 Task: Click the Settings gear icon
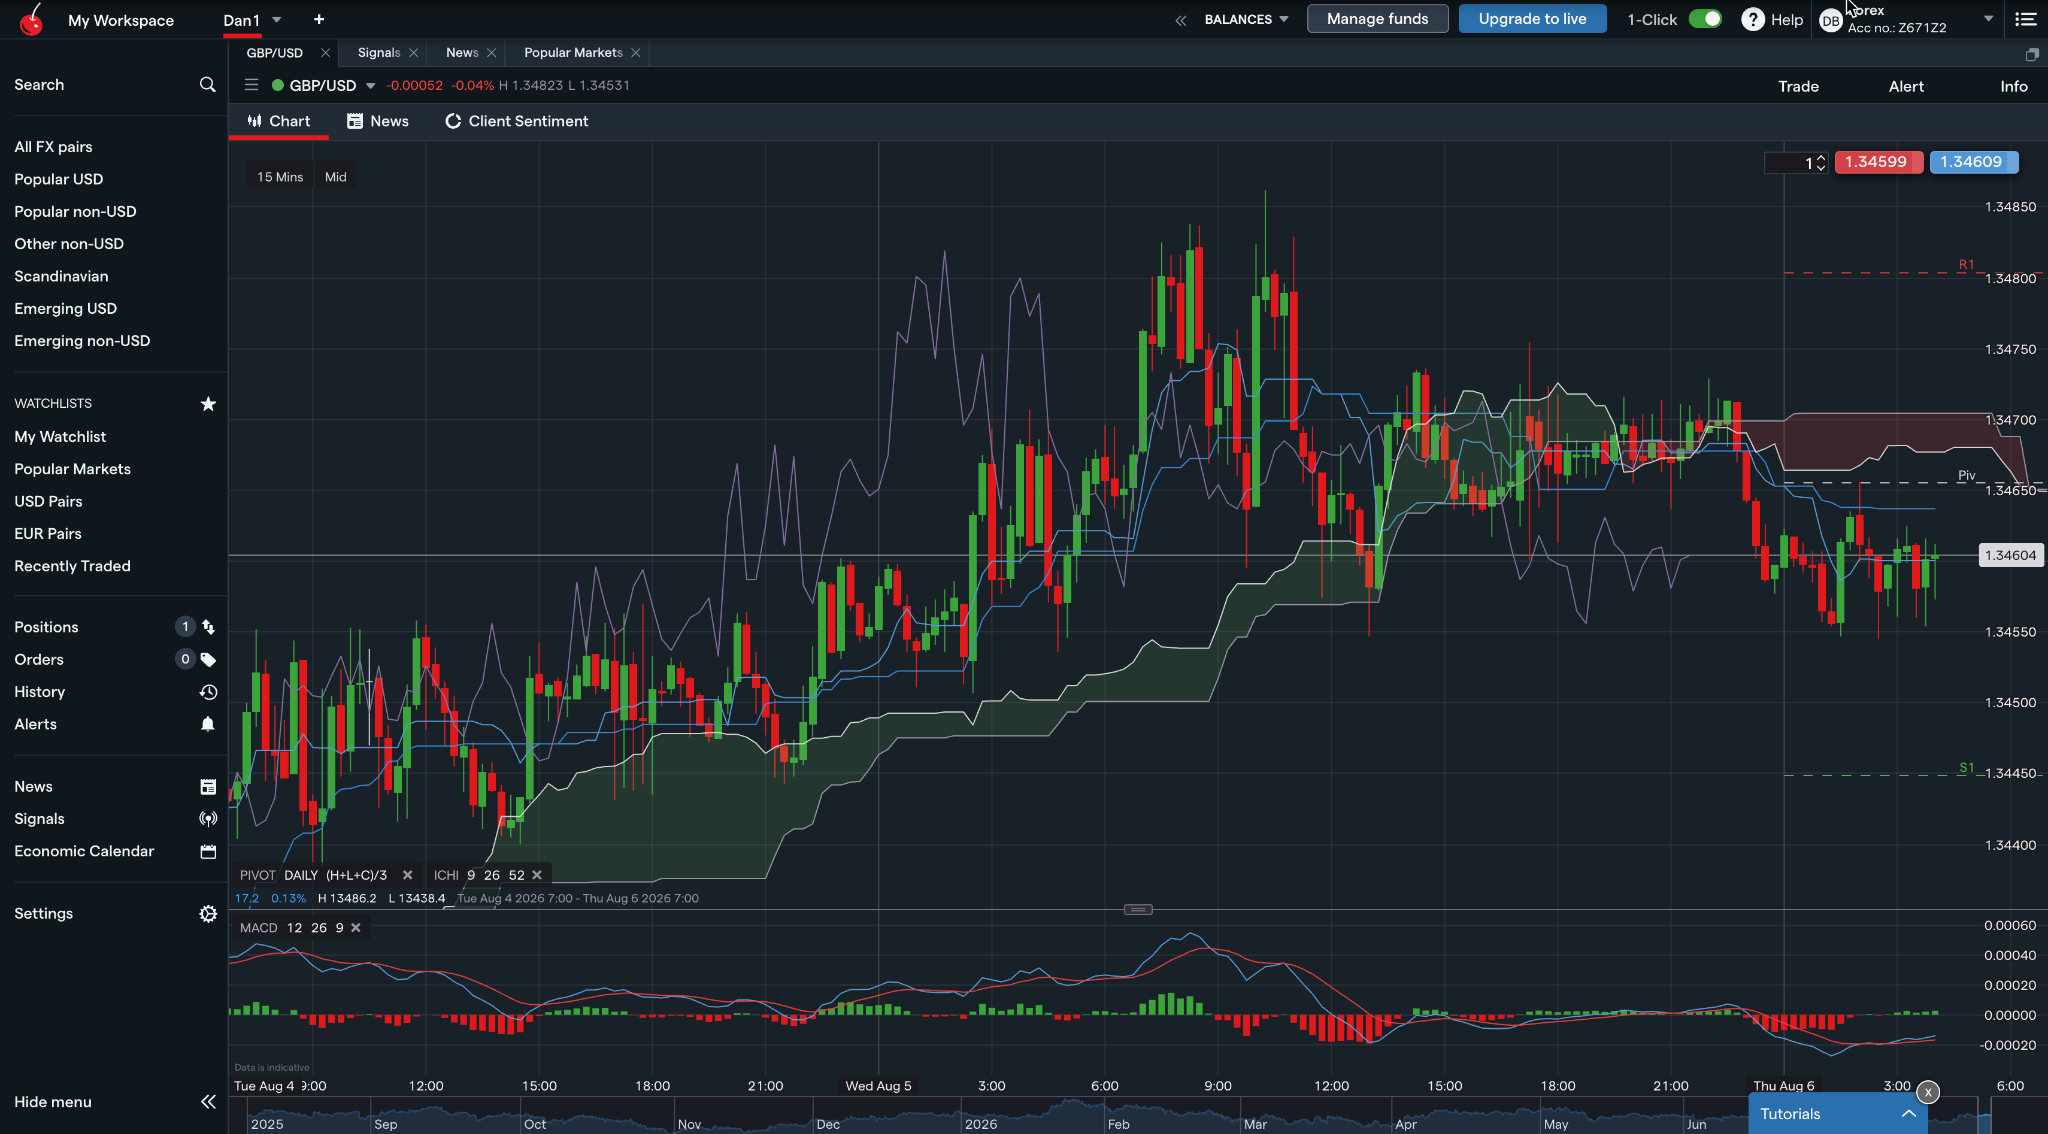pos(208,914)
